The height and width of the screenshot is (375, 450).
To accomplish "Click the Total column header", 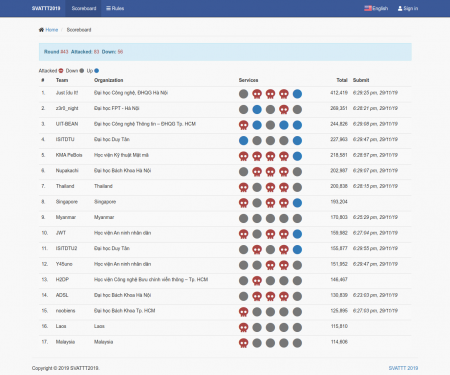I will click(342, 80).
